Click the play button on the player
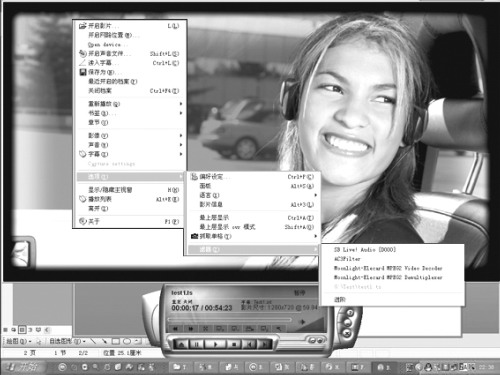This screenshot has height=375, width=500. pos(215,344)
